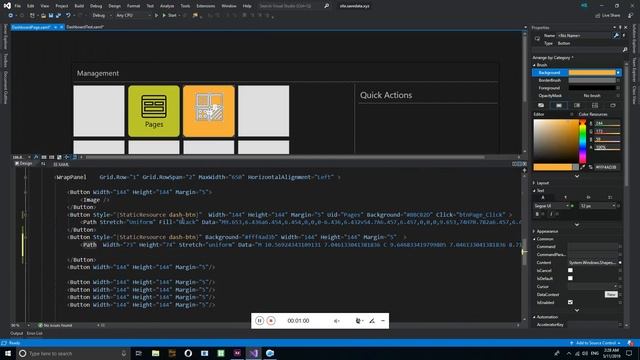Image resolution: width=640 pixels, height=360 pixels.
Task: Choose the Brush resources icon
Action: point(613,106)
